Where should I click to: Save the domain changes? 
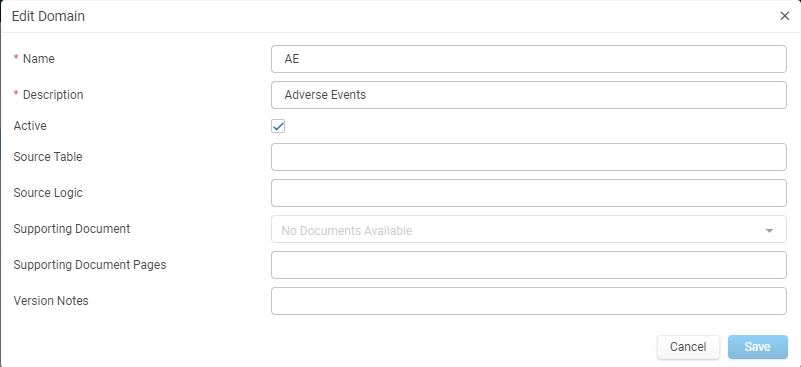coord(758,347)
